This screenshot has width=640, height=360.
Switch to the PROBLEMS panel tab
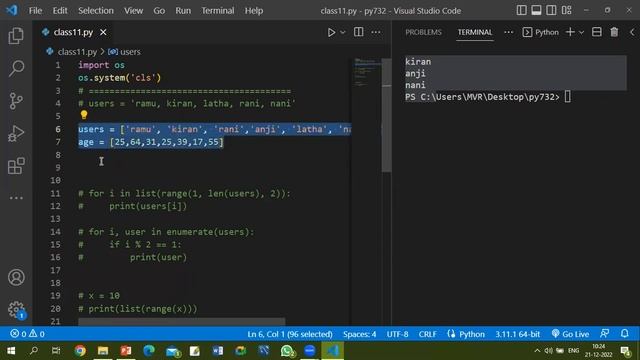coord(423,32)
